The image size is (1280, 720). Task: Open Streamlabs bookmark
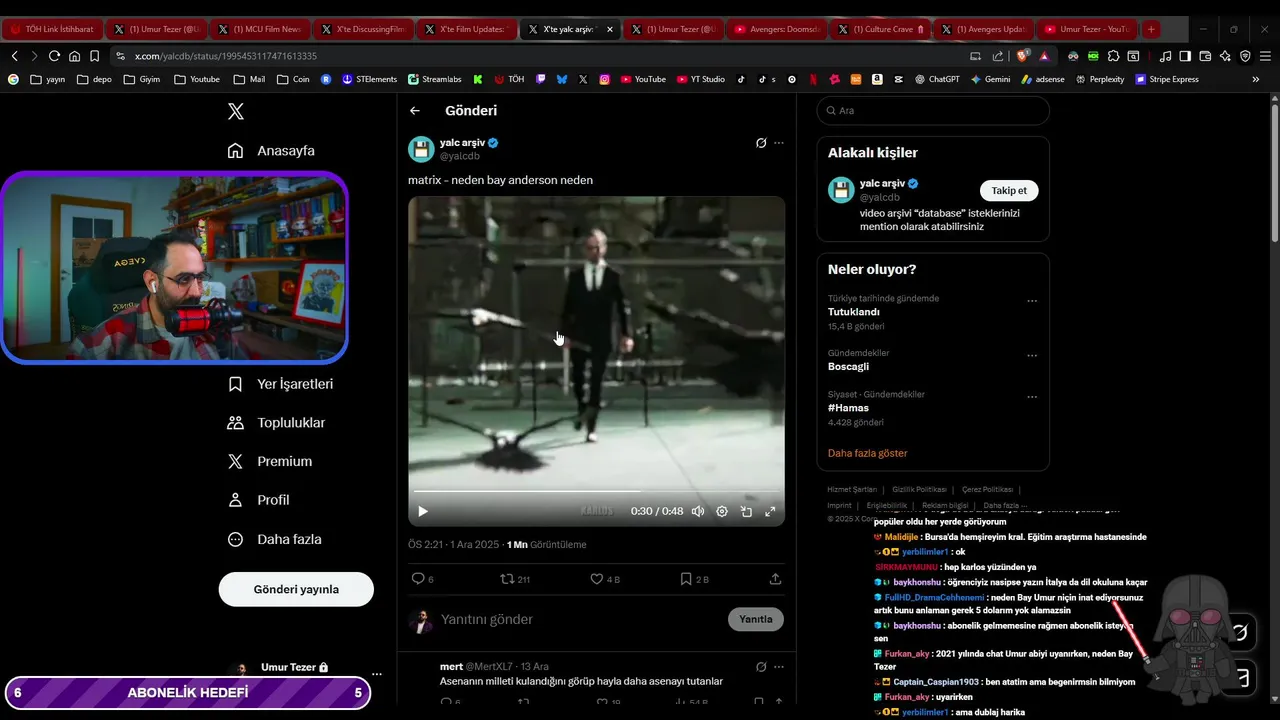point(433,79)
